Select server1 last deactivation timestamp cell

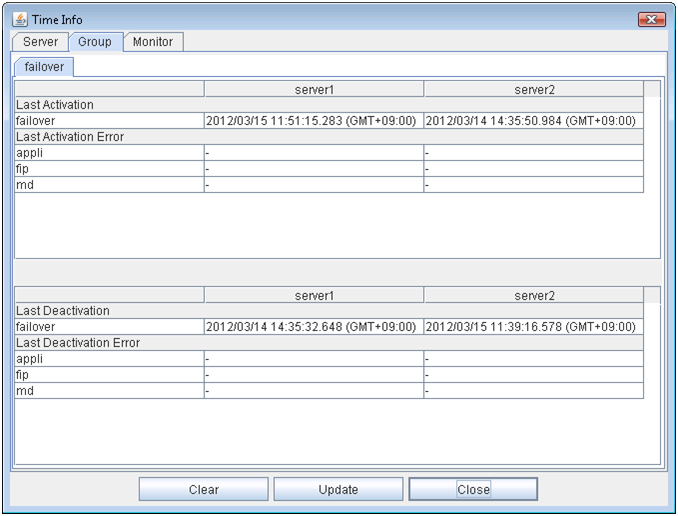pyautogui.click(x=314, y=327)
